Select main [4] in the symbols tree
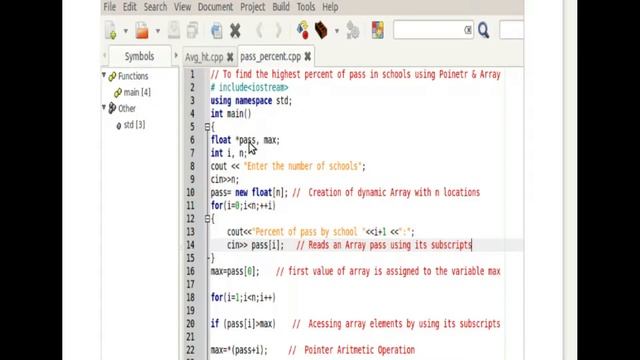Viewport: 640px width, 360px height. click(x=137, y=93)
